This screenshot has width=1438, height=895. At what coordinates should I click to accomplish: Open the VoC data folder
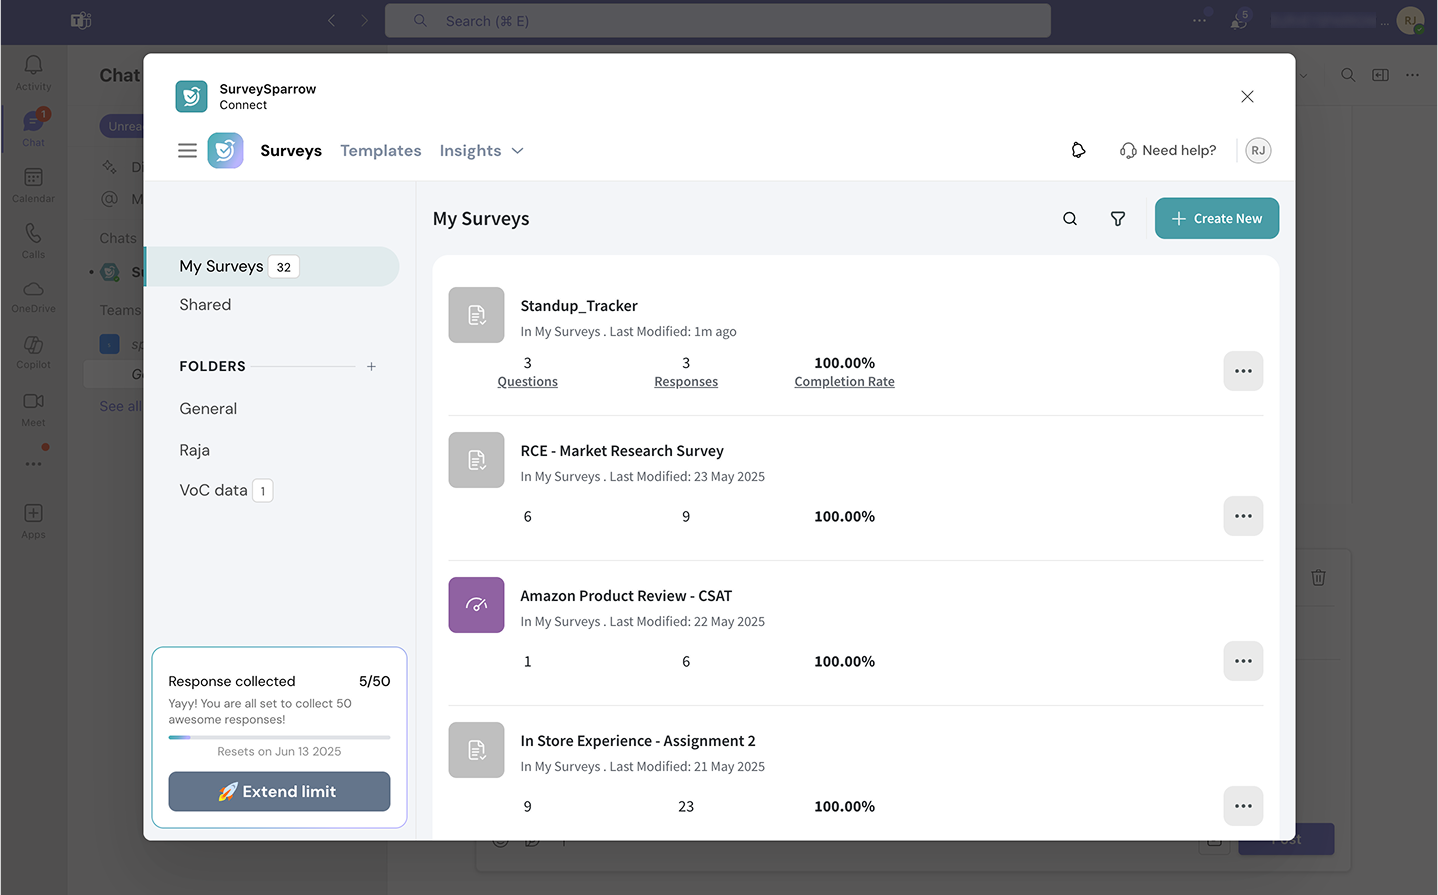coord(213,490)
